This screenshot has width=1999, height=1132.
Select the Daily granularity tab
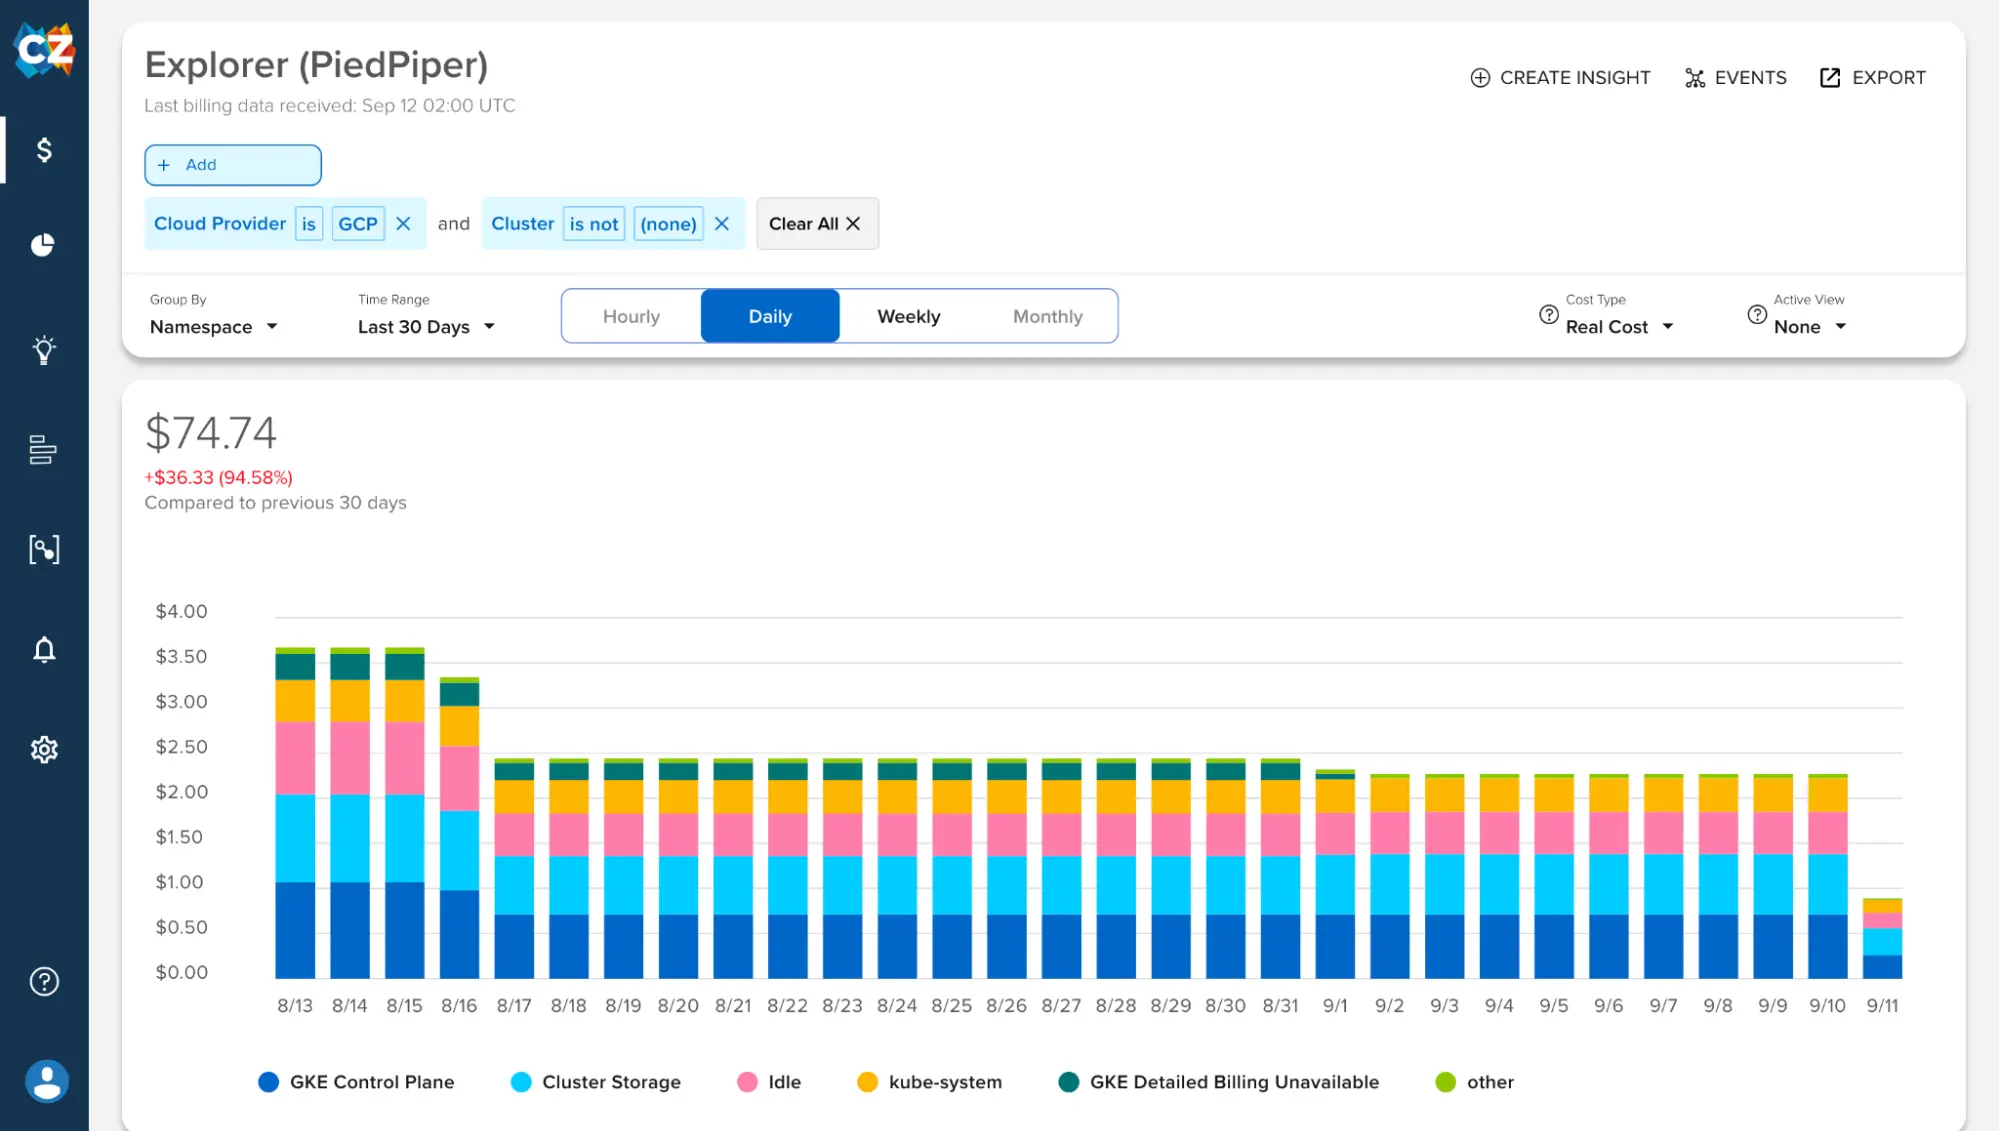[x=770, y=317]
